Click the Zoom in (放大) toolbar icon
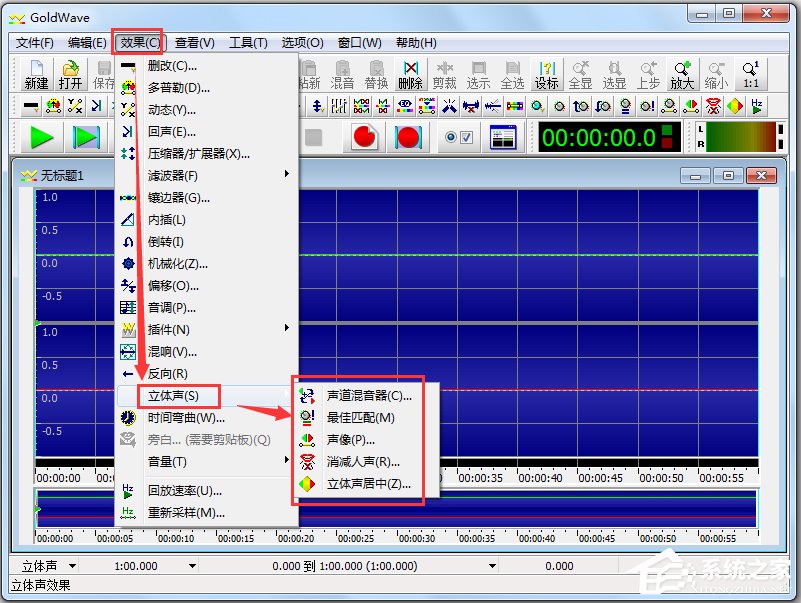 pyautogui.click(x=682, y=74)
